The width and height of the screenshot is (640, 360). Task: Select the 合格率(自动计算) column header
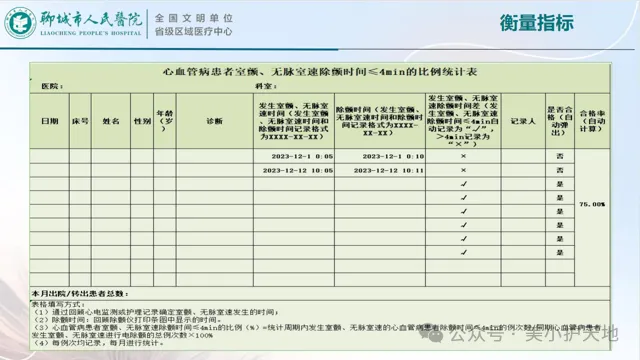pyautogui.click(x=592, y=121)
